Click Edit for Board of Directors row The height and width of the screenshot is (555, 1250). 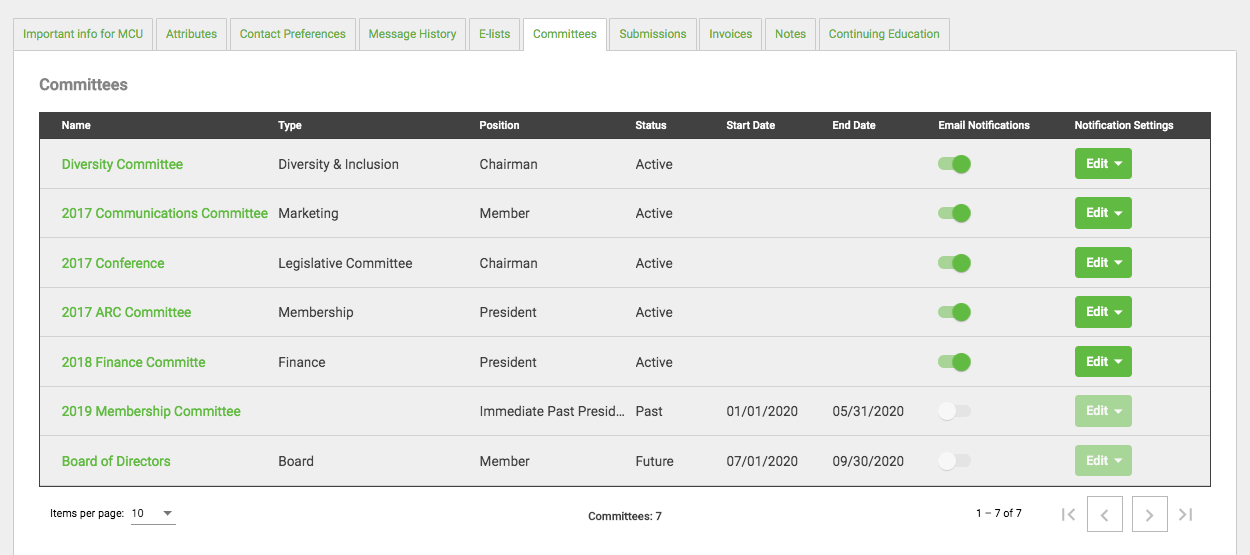click(x=1103, y=461)
